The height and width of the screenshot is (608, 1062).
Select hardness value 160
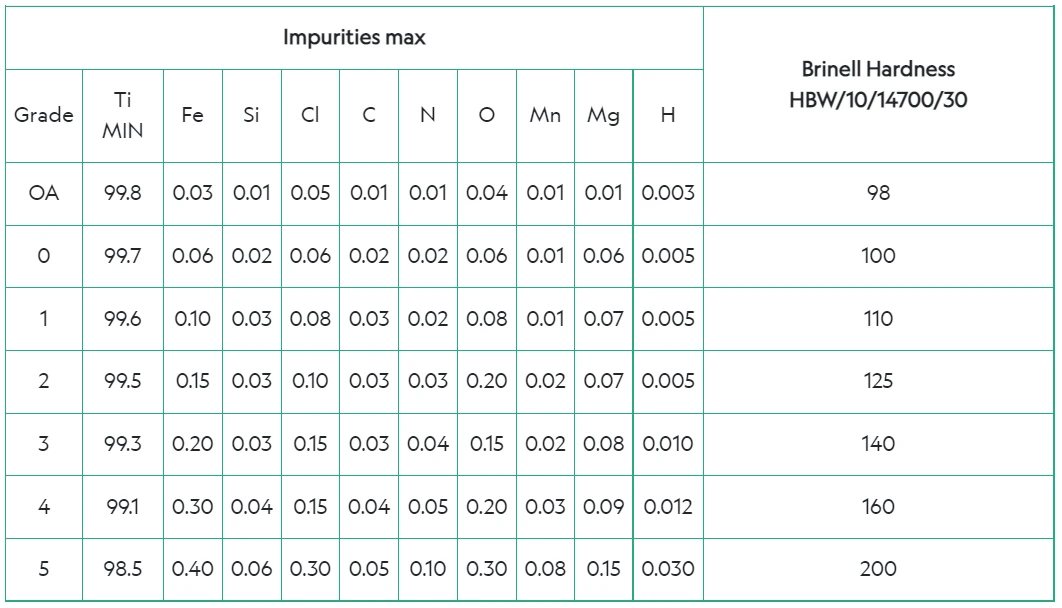click(878, 507)
